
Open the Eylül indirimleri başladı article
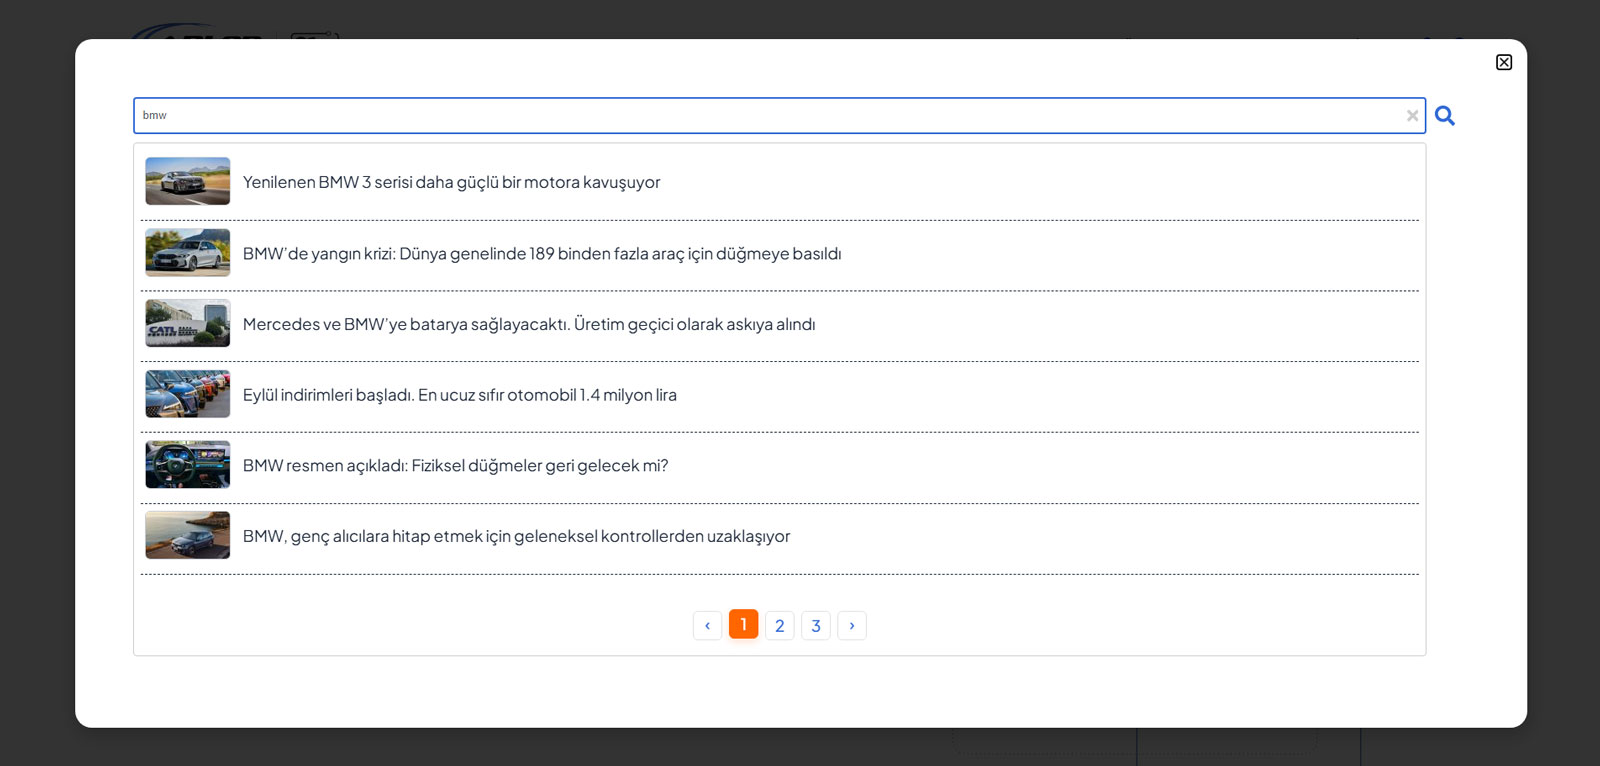pos(460,395)
